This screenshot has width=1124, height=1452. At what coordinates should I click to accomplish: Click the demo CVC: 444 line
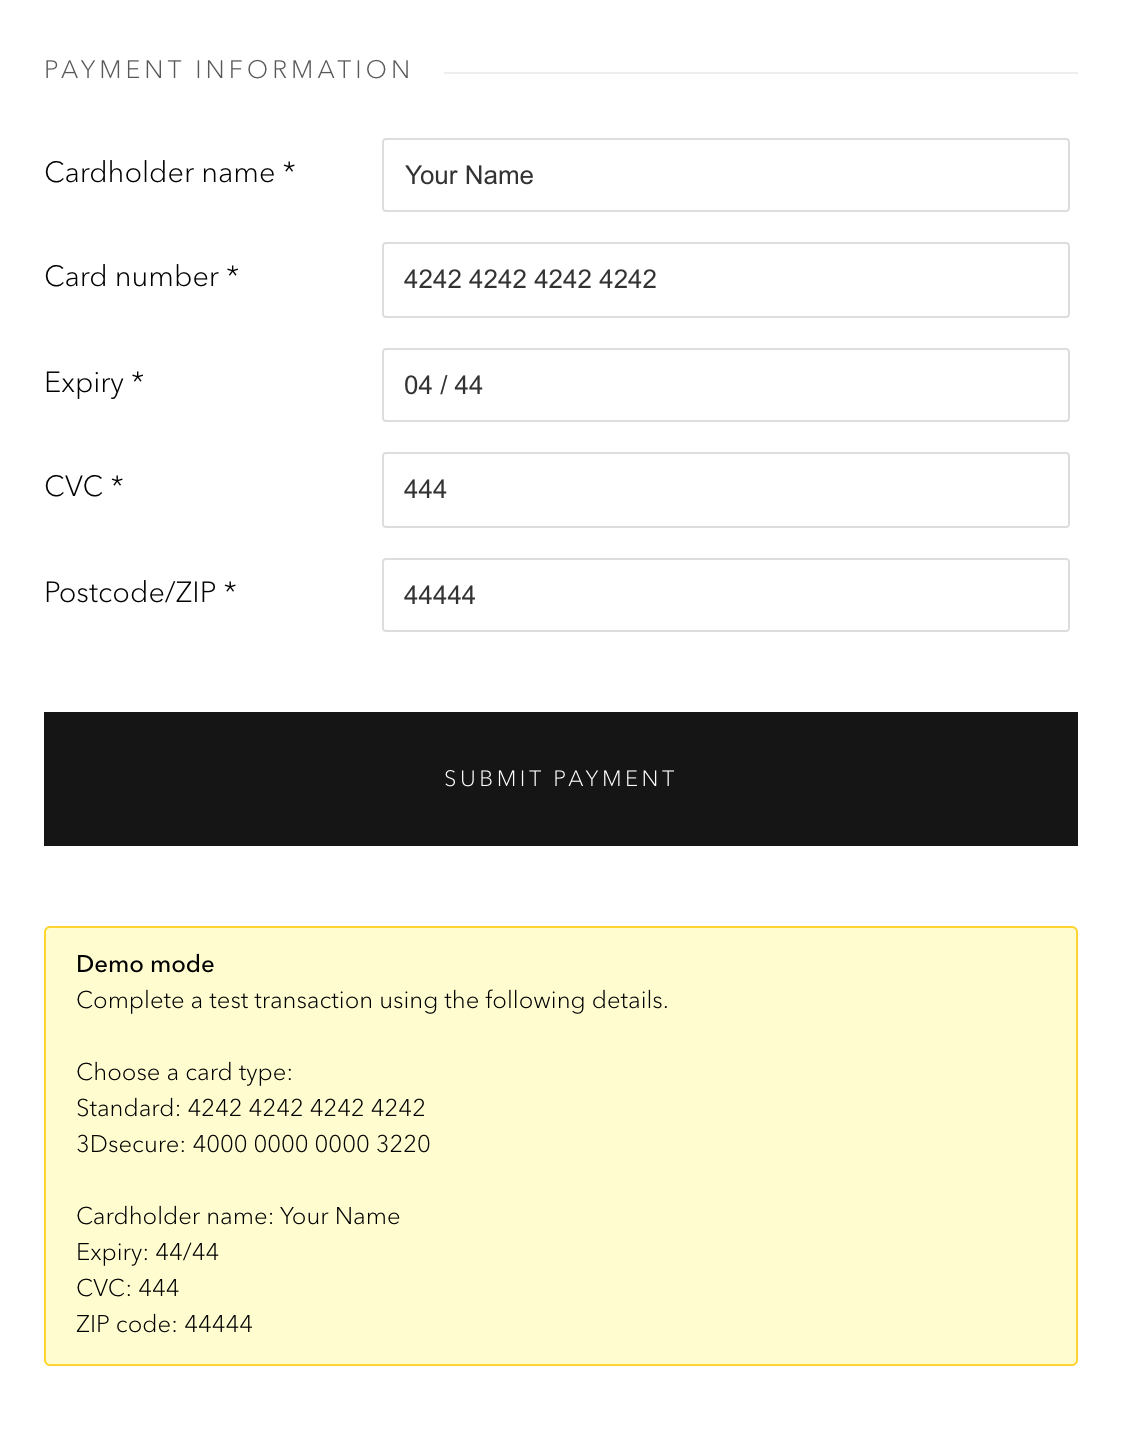coord(128,1288)
